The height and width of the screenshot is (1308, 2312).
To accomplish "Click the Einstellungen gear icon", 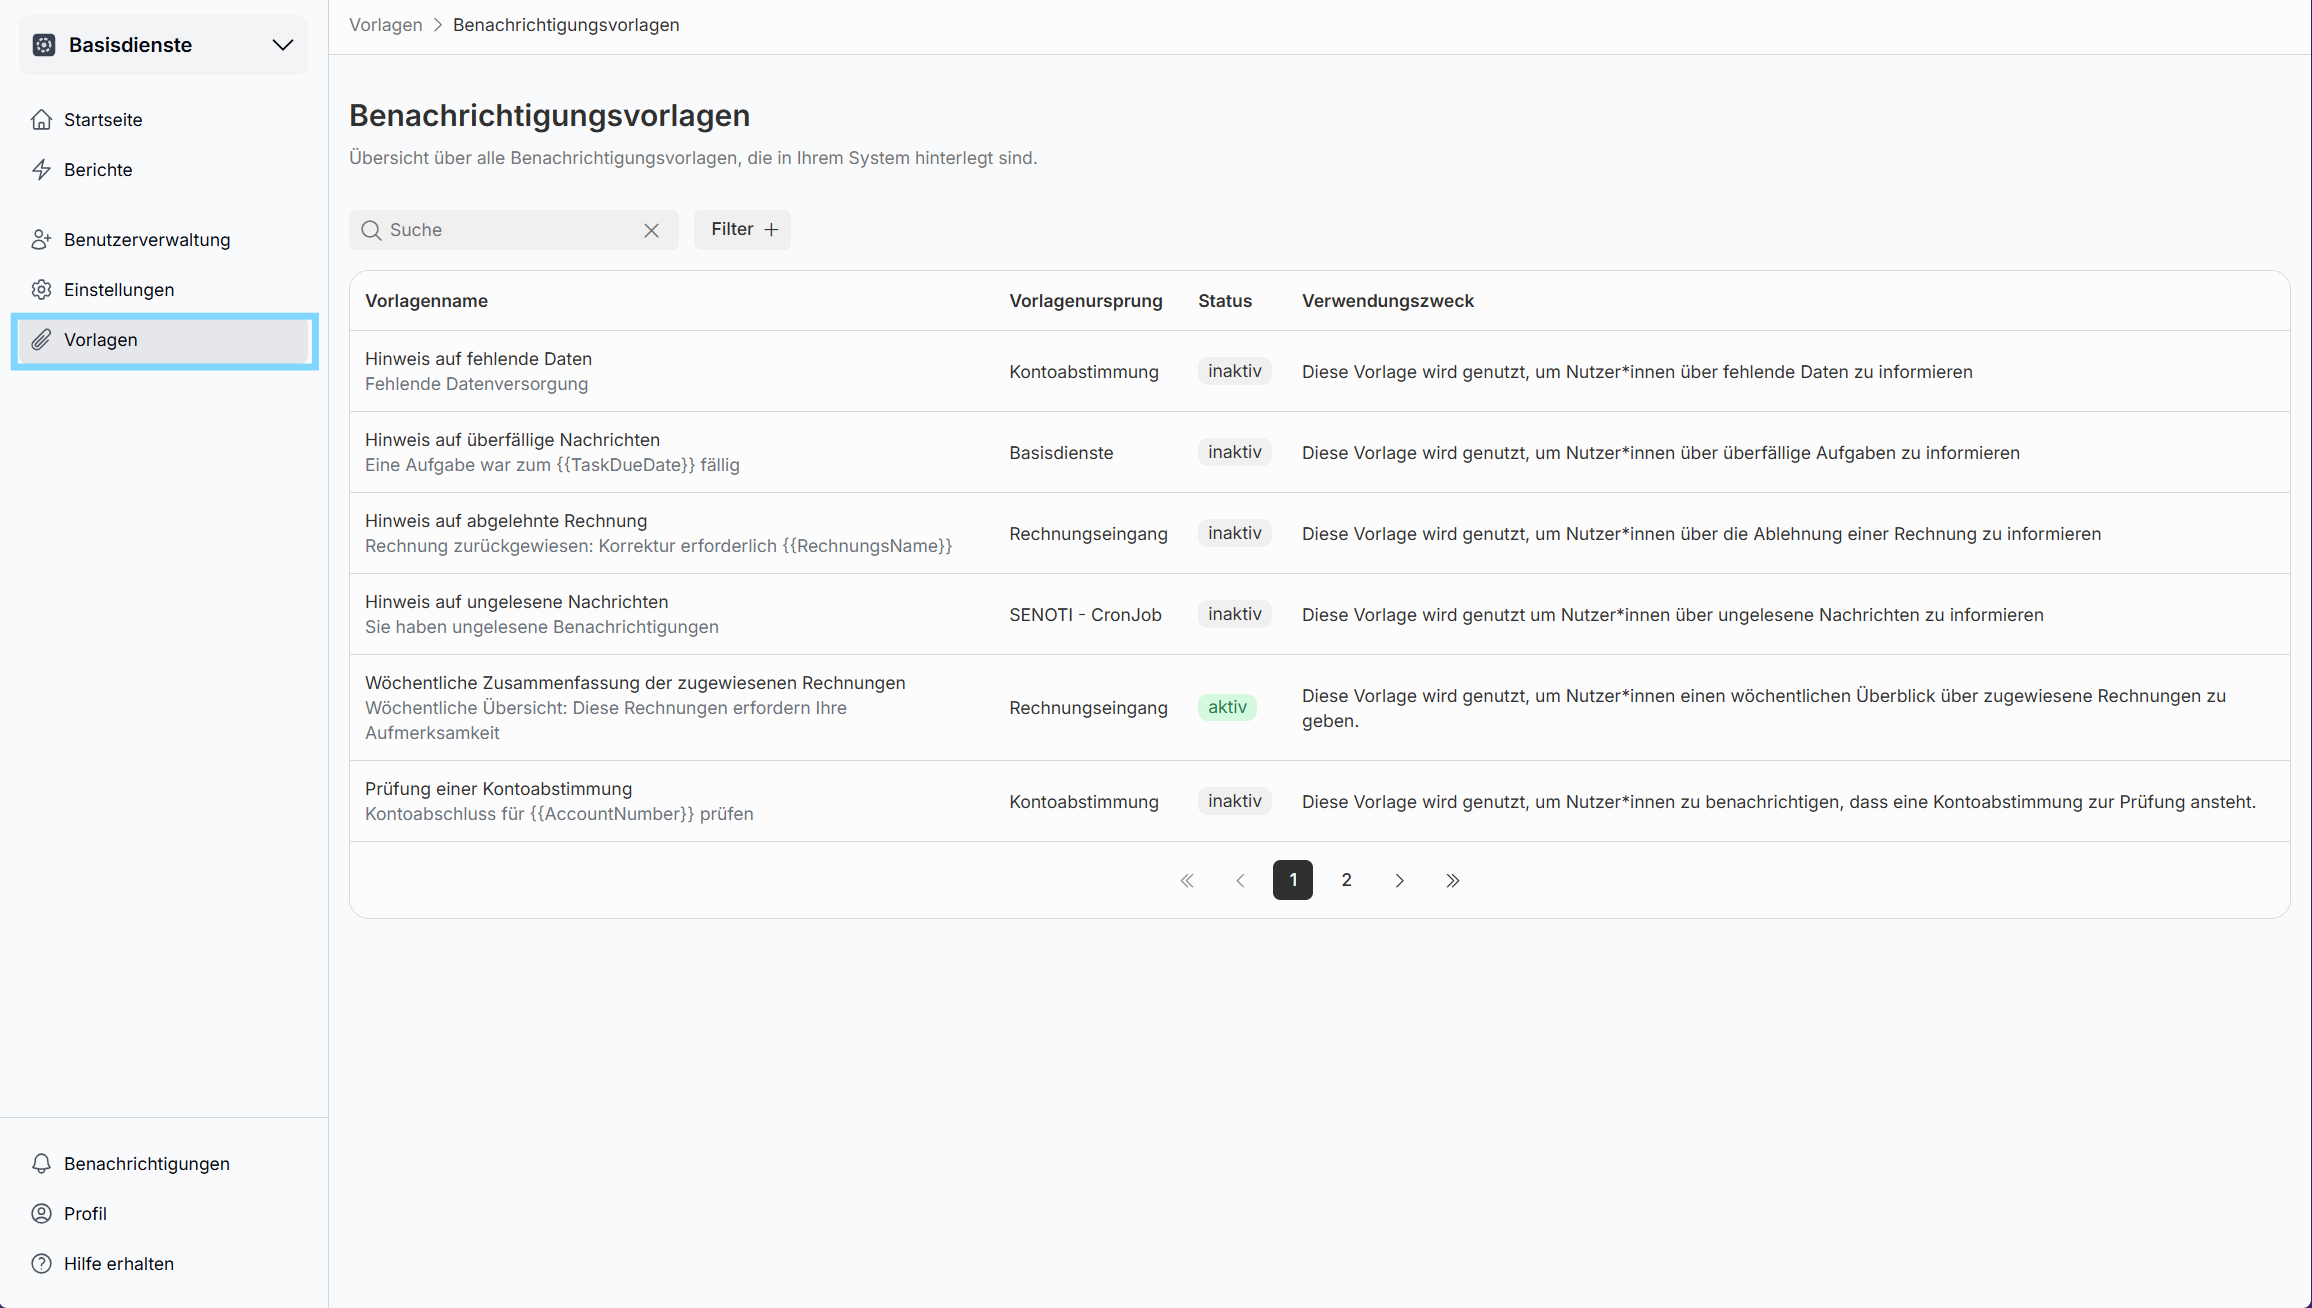I will point(41,290).
